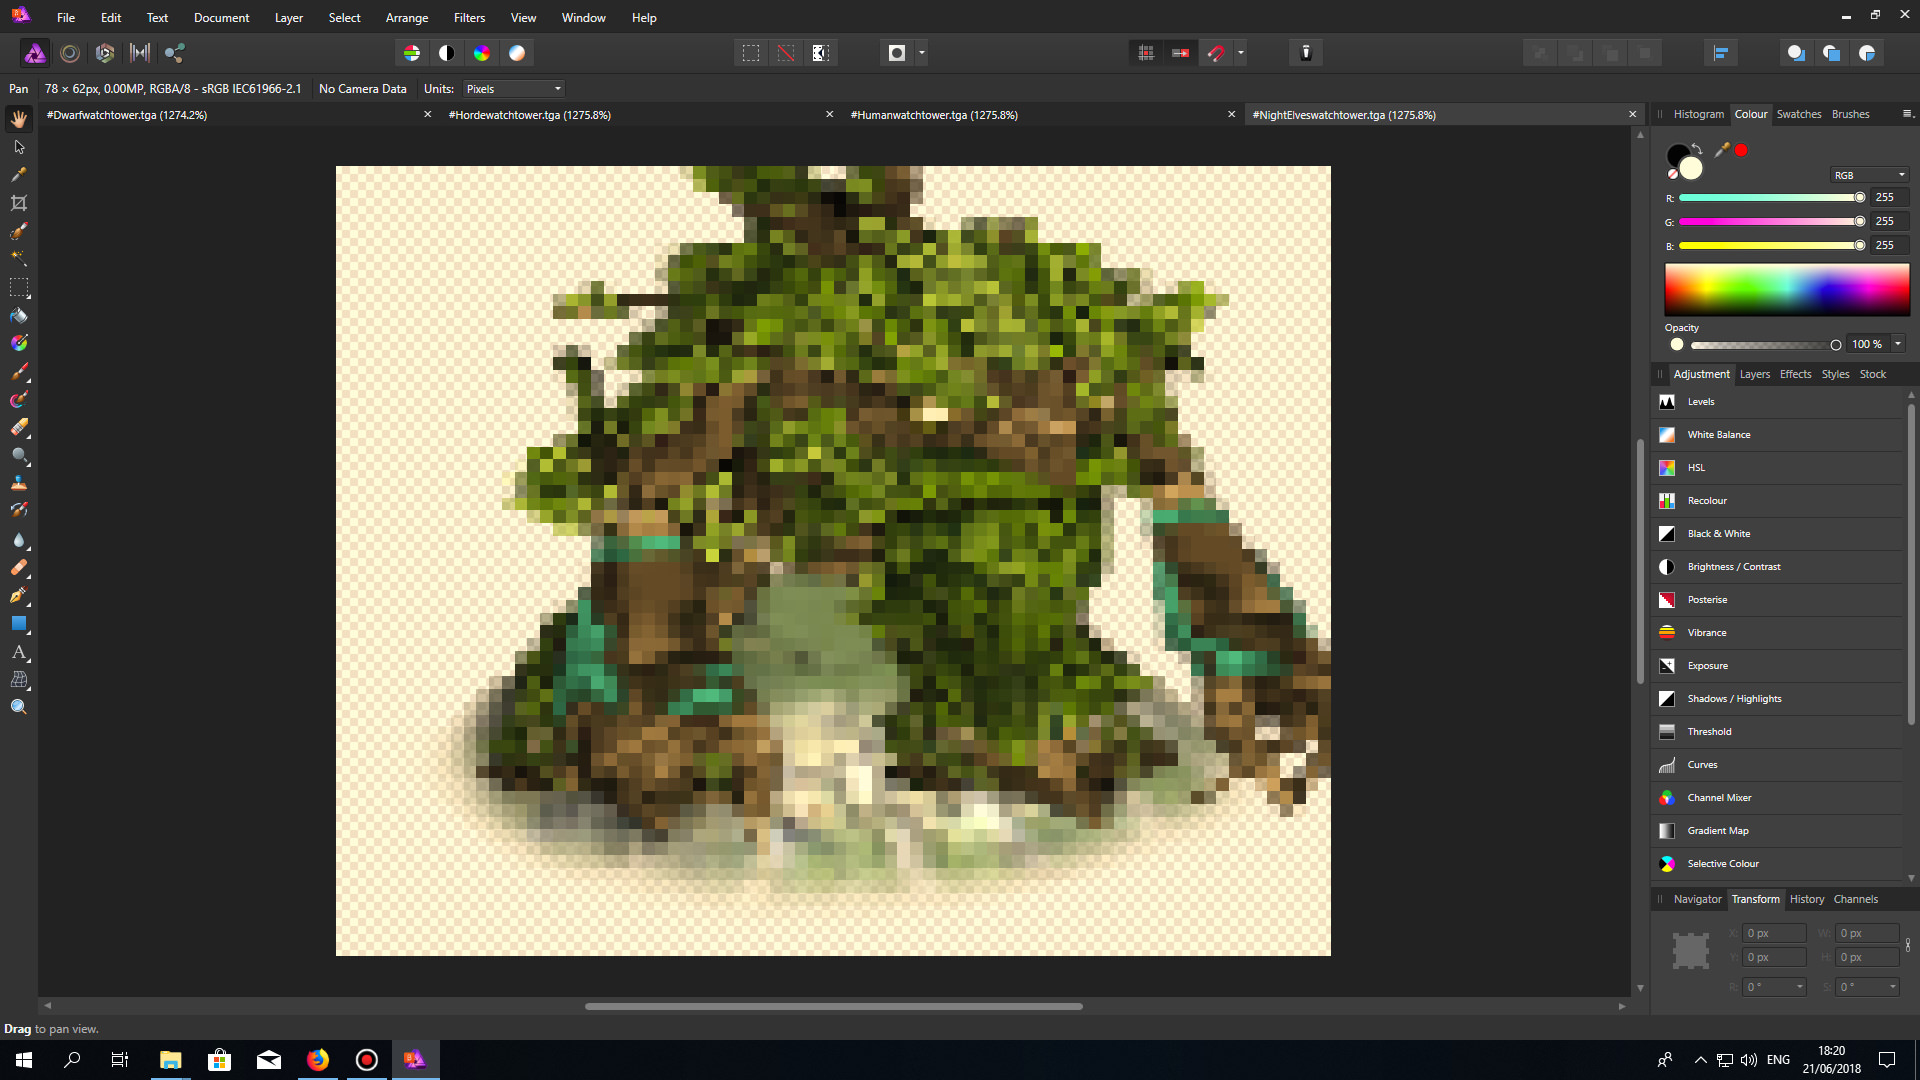Viewport: 1920px width, 1080px height.
Task: Open the Swatches panel tab
Action: point(1798,114)
